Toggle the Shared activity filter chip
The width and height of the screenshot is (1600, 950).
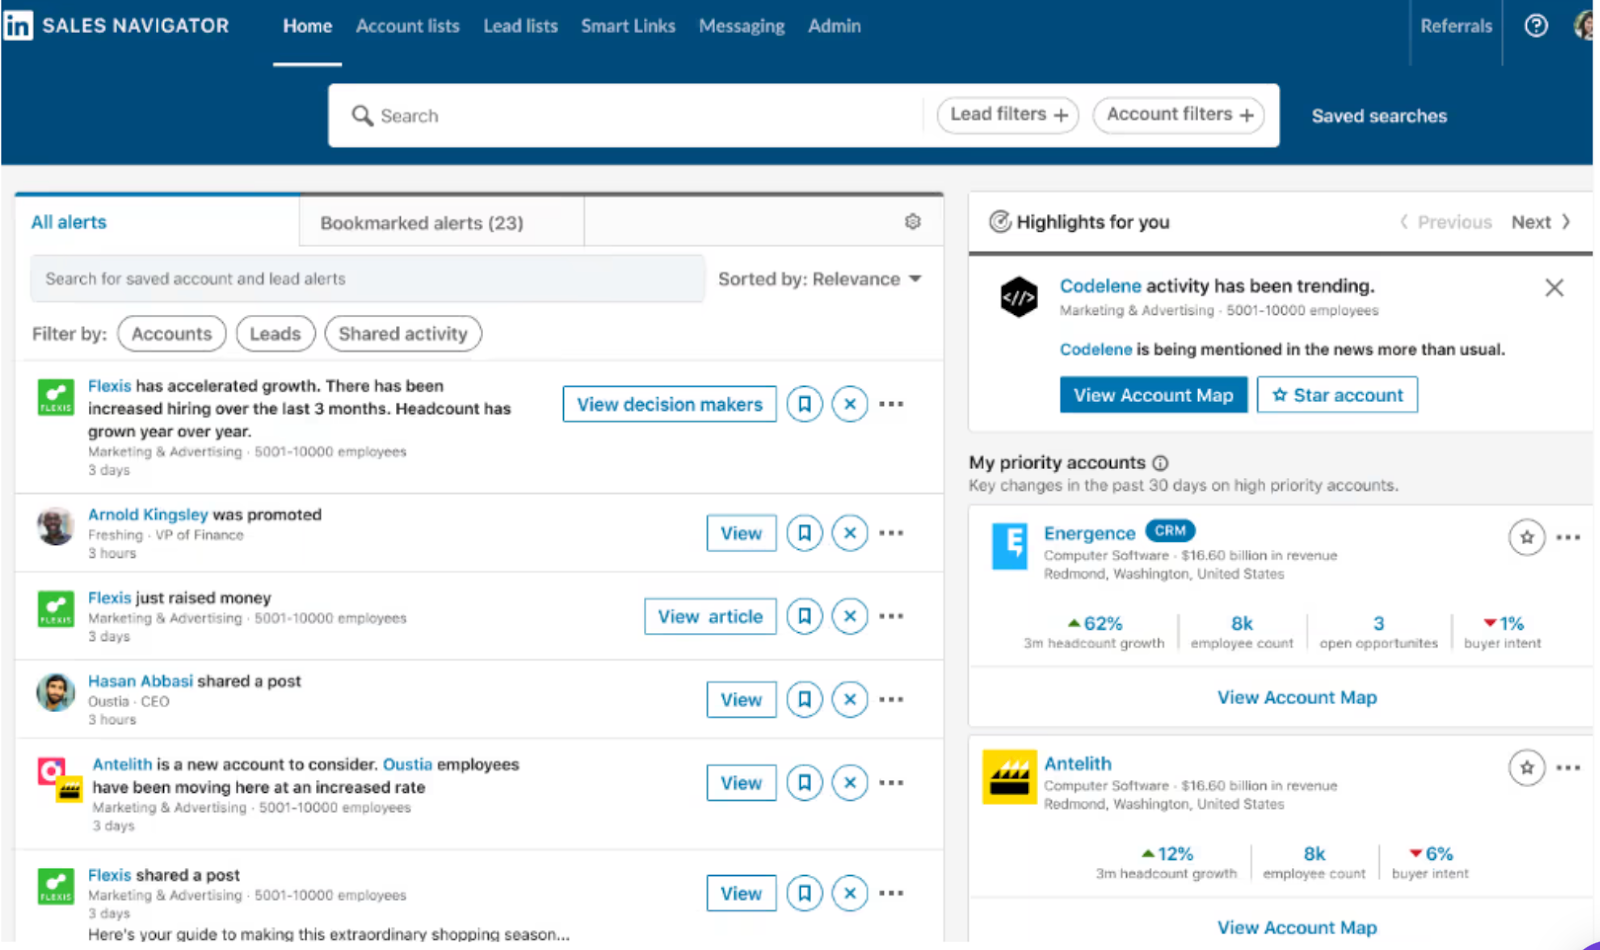[403, 334]
